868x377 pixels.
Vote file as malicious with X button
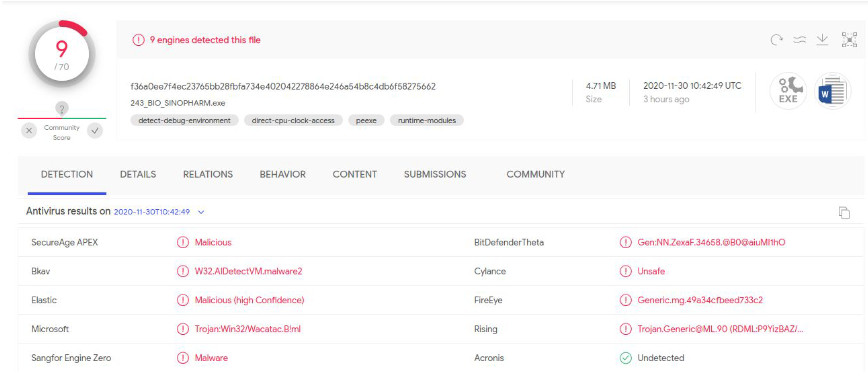tap(29, 131)
